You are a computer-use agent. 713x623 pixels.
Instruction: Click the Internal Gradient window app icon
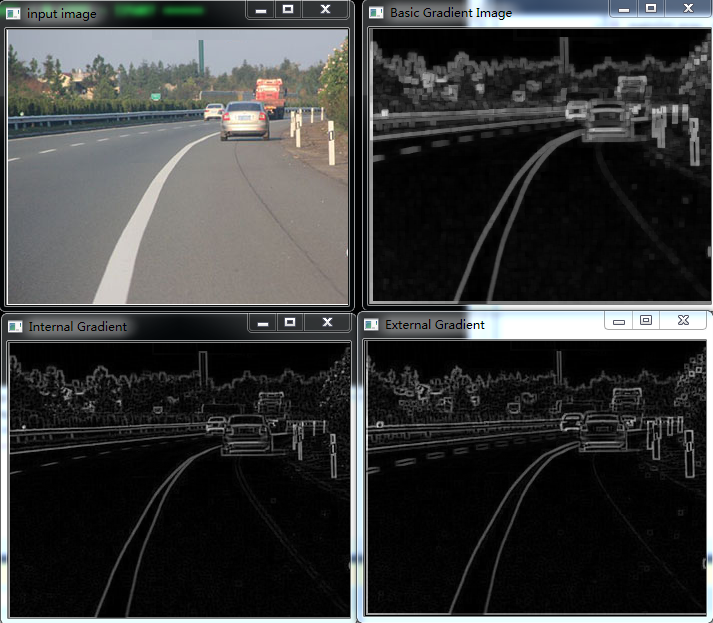pos(15,326)
